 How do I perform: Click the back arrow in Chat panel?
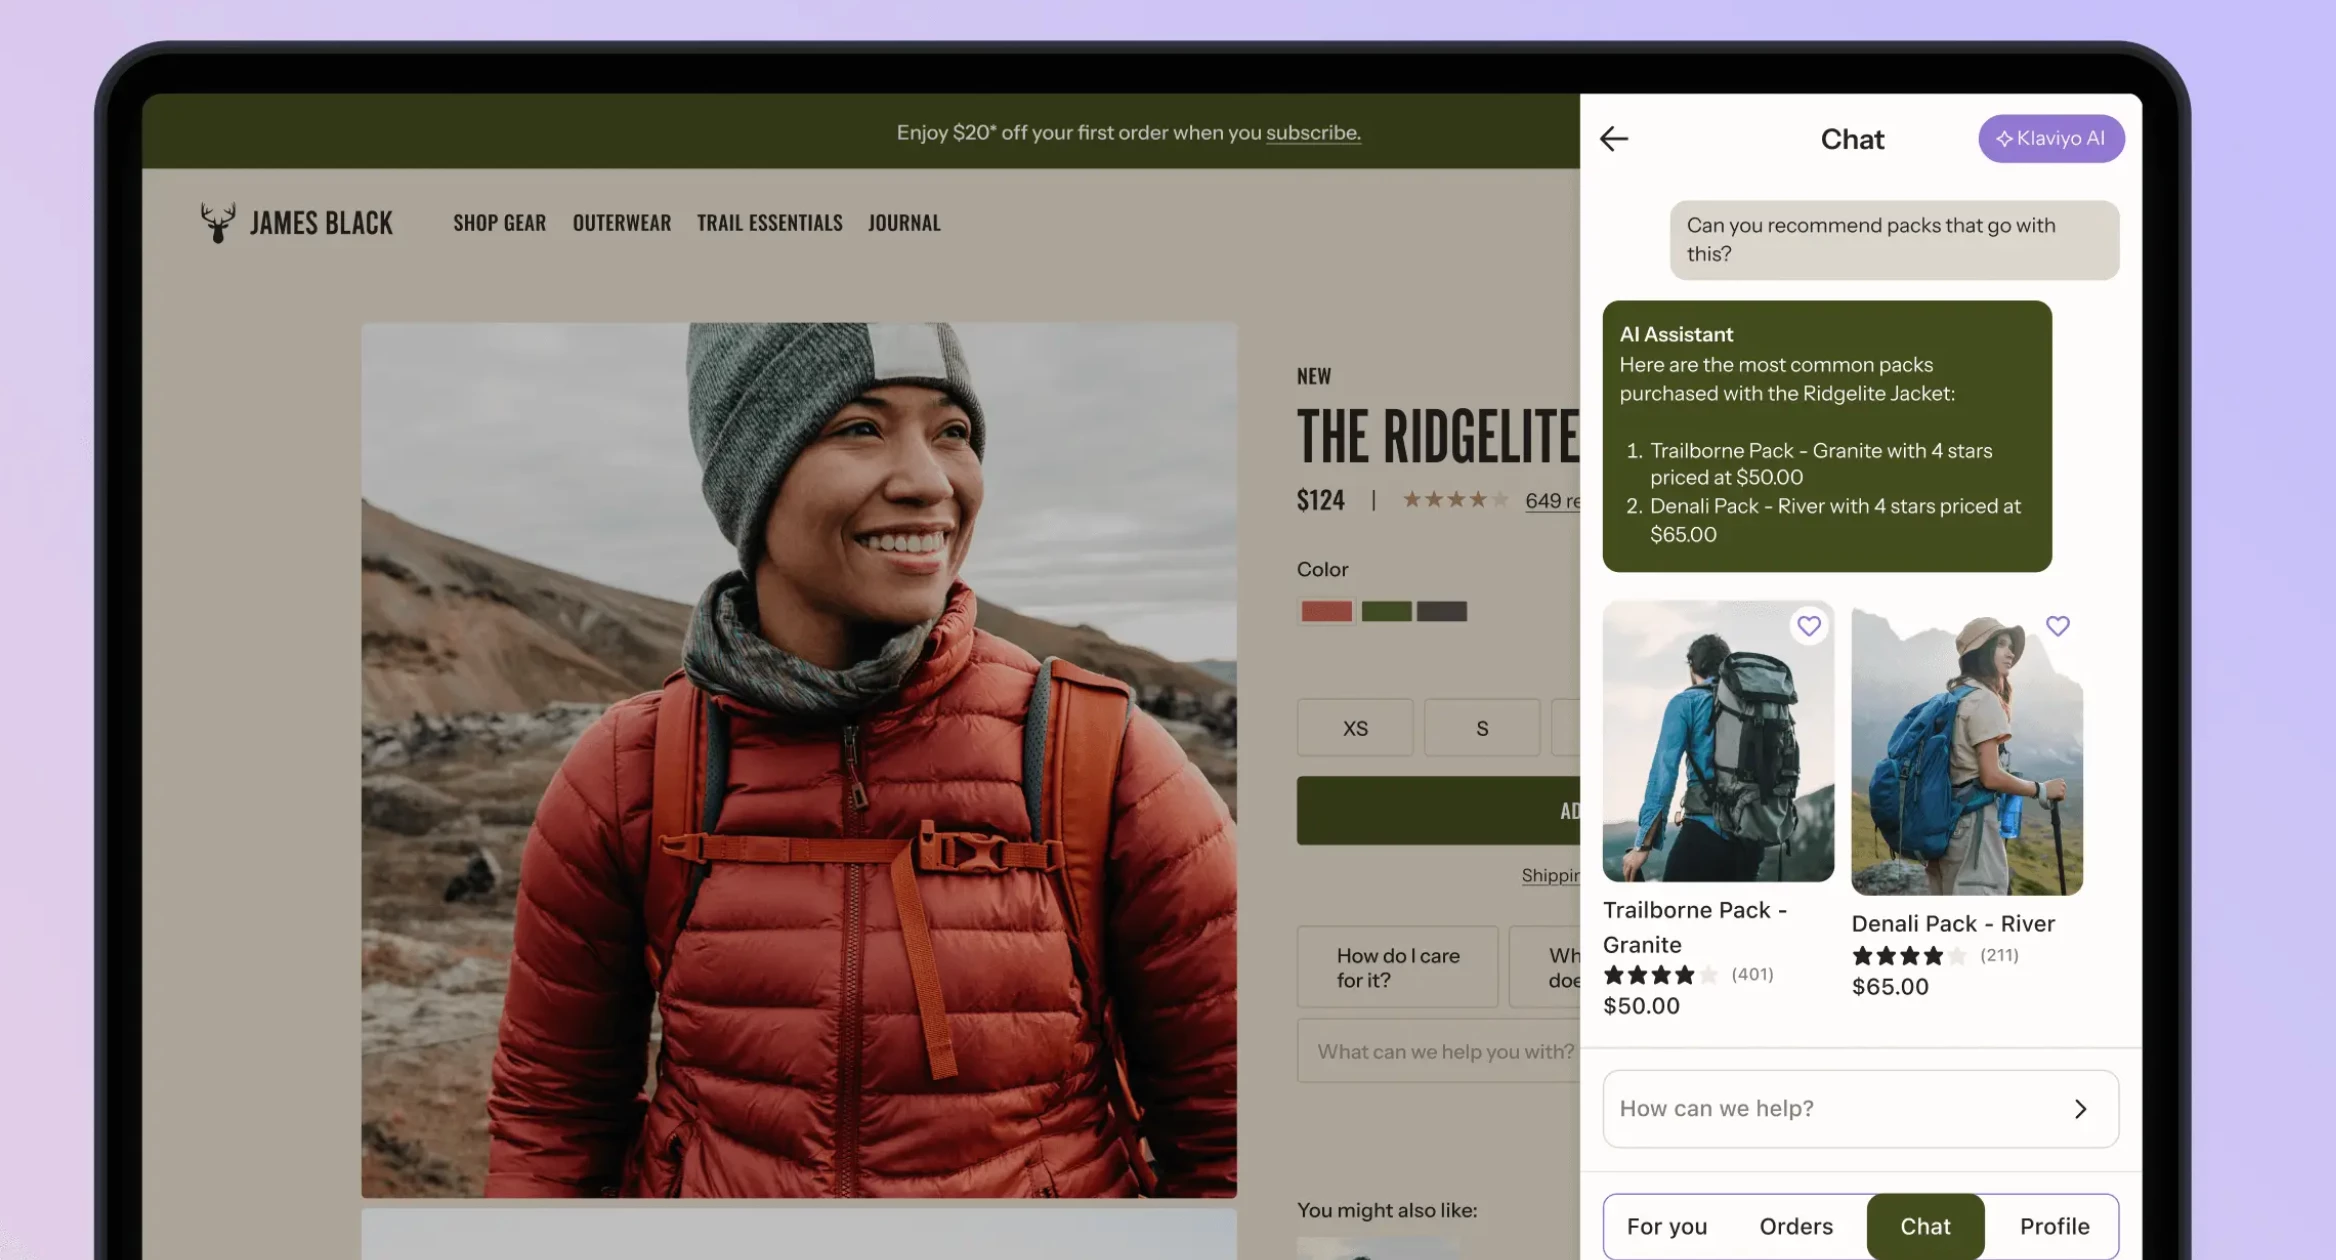pyautogui.click(x=1614, y=139)
